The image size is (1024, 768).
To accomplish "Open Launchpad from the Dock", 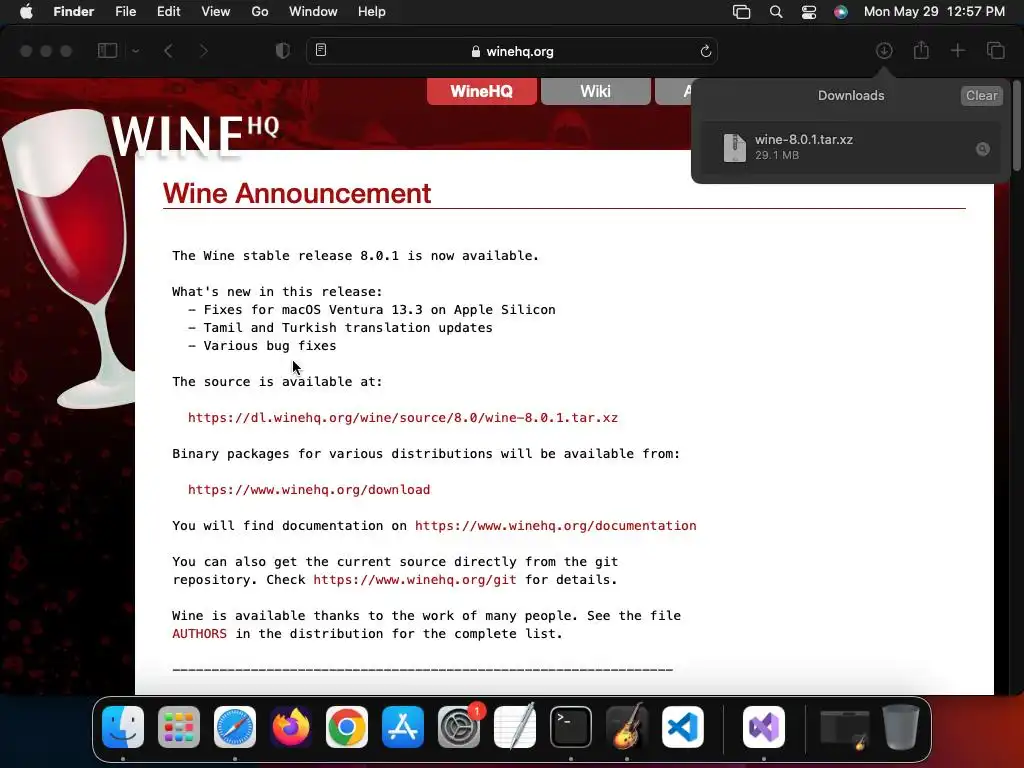I will [x=179, y=727].
